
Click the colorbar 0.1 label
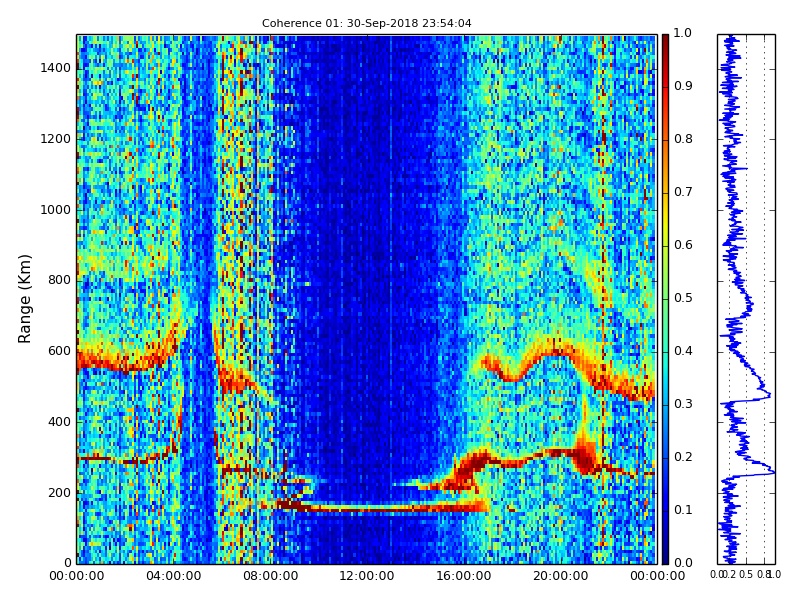point(683,510)
